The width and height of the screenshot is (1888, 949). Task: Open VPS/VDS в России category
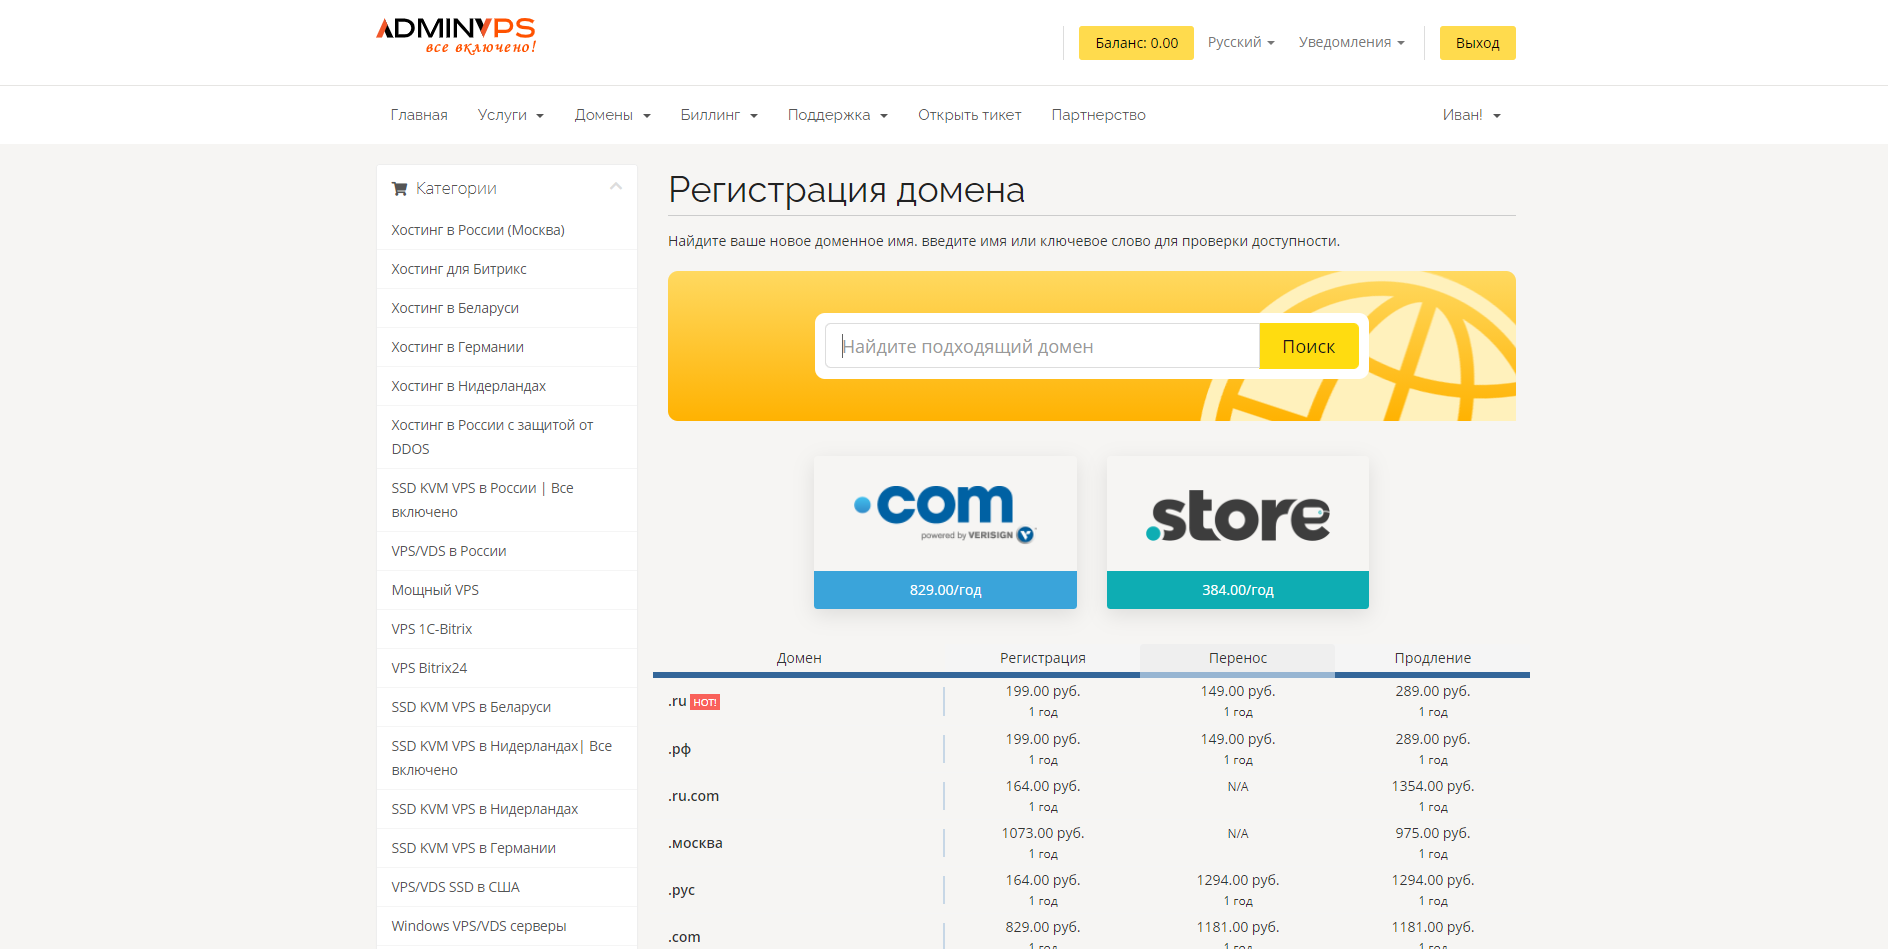507,551
